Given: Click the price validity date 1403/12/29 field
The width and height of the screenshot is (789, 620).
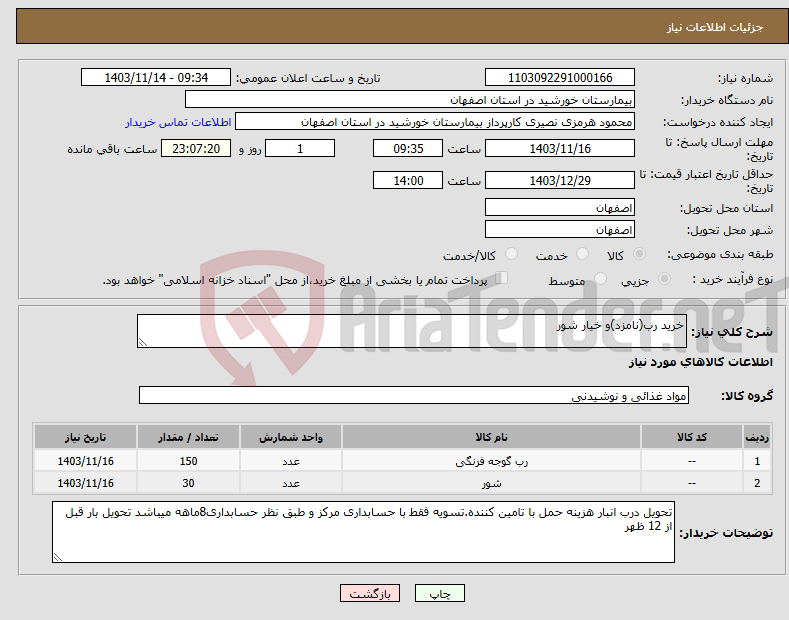Looking at the screenshot, I should coord(560,180).
